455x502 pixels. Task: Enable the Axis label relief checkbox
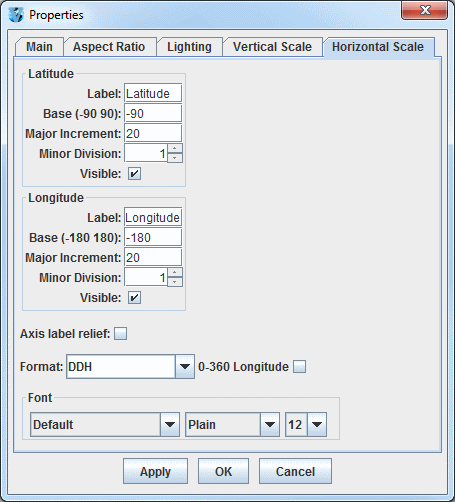(x=120, y=333)
